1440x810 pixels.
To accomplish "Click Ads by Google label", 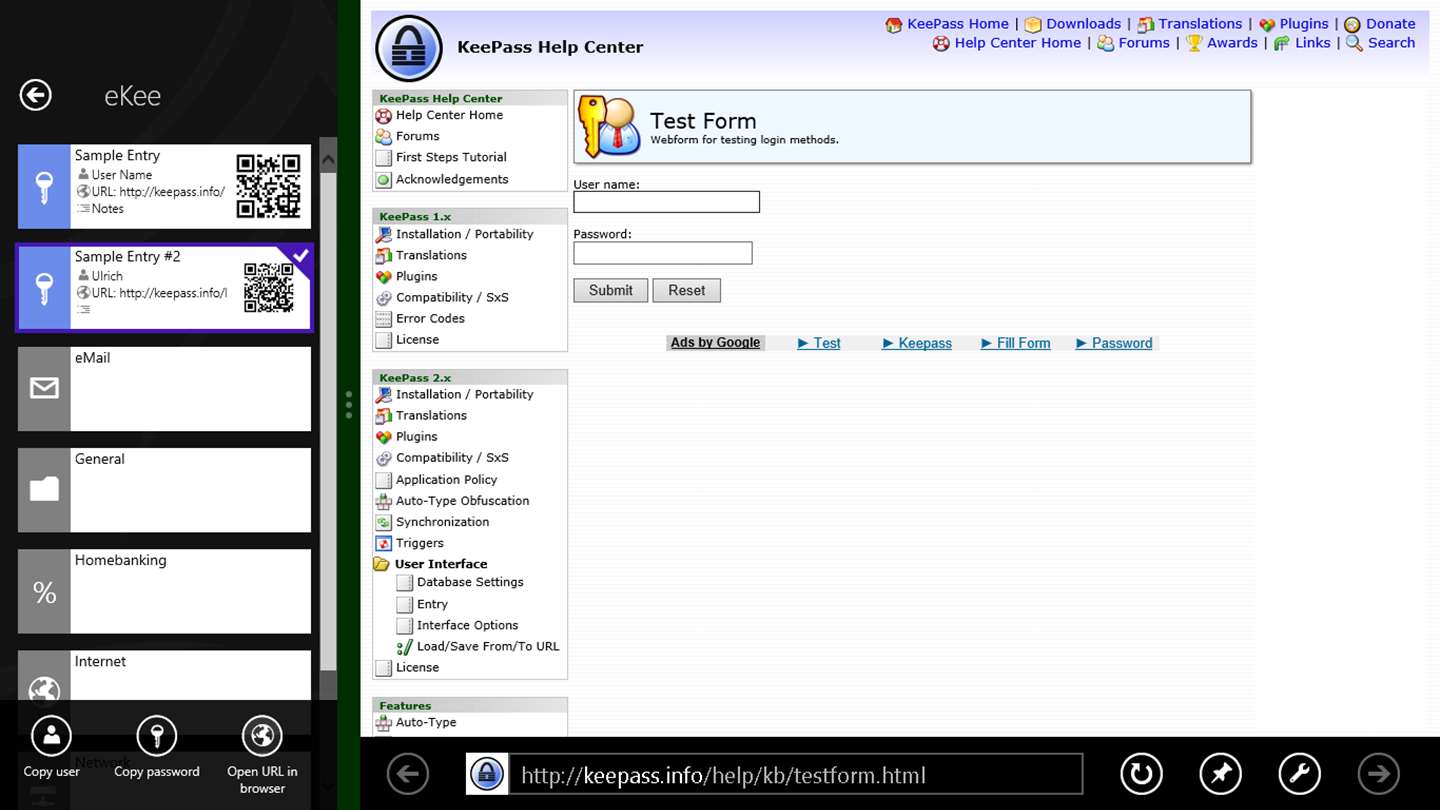I will (715, 343).
